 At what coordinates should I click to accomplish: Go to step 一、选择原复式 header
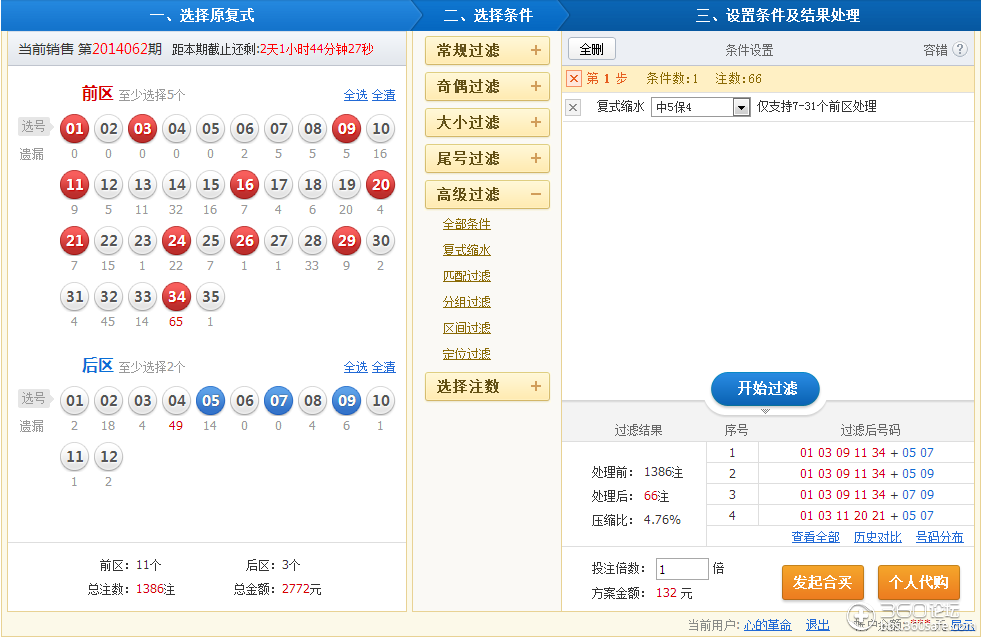tap(202, 15)
